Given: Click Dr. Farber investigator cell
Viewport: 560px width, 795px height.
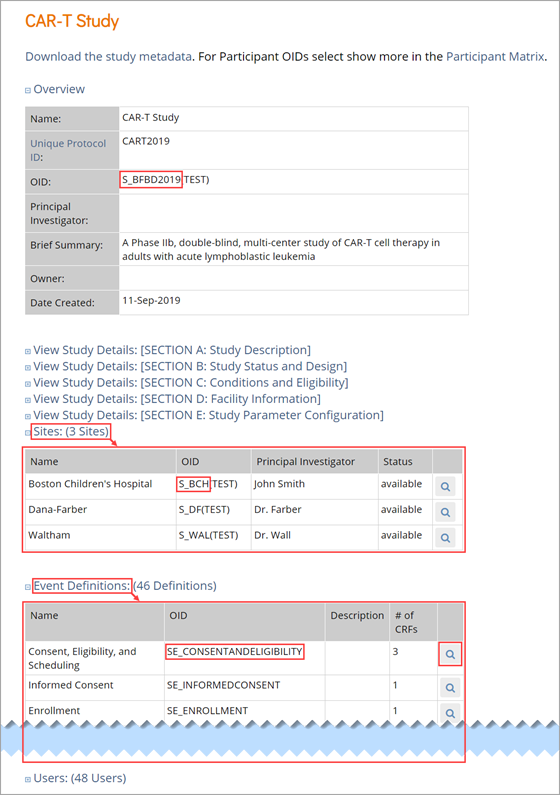Looking at the screenshot, I should point(278,509).
